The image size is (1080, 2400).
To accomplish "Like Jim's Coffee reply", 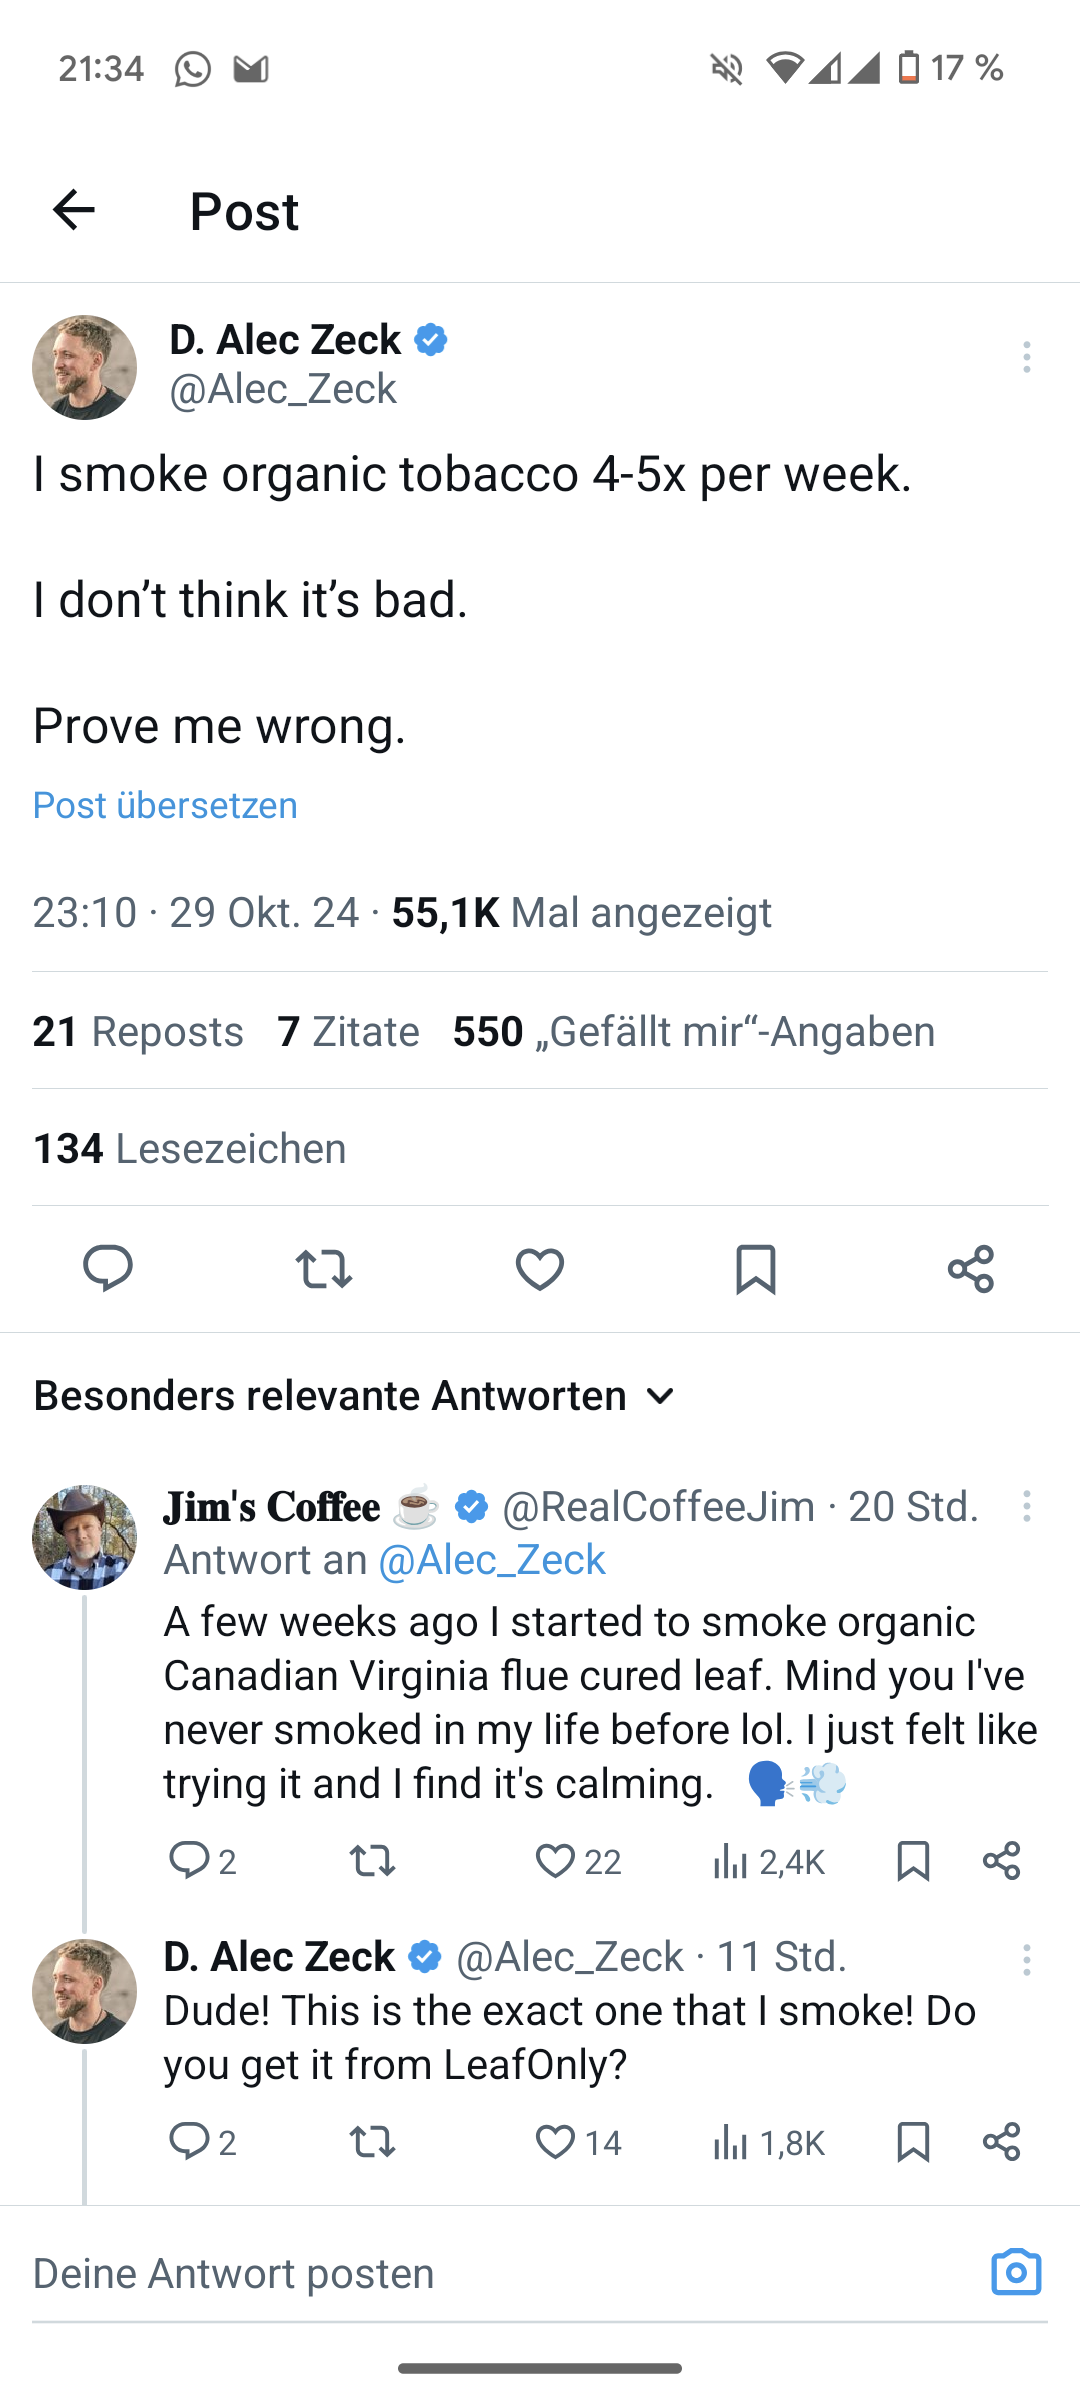I will [577, 1861].
